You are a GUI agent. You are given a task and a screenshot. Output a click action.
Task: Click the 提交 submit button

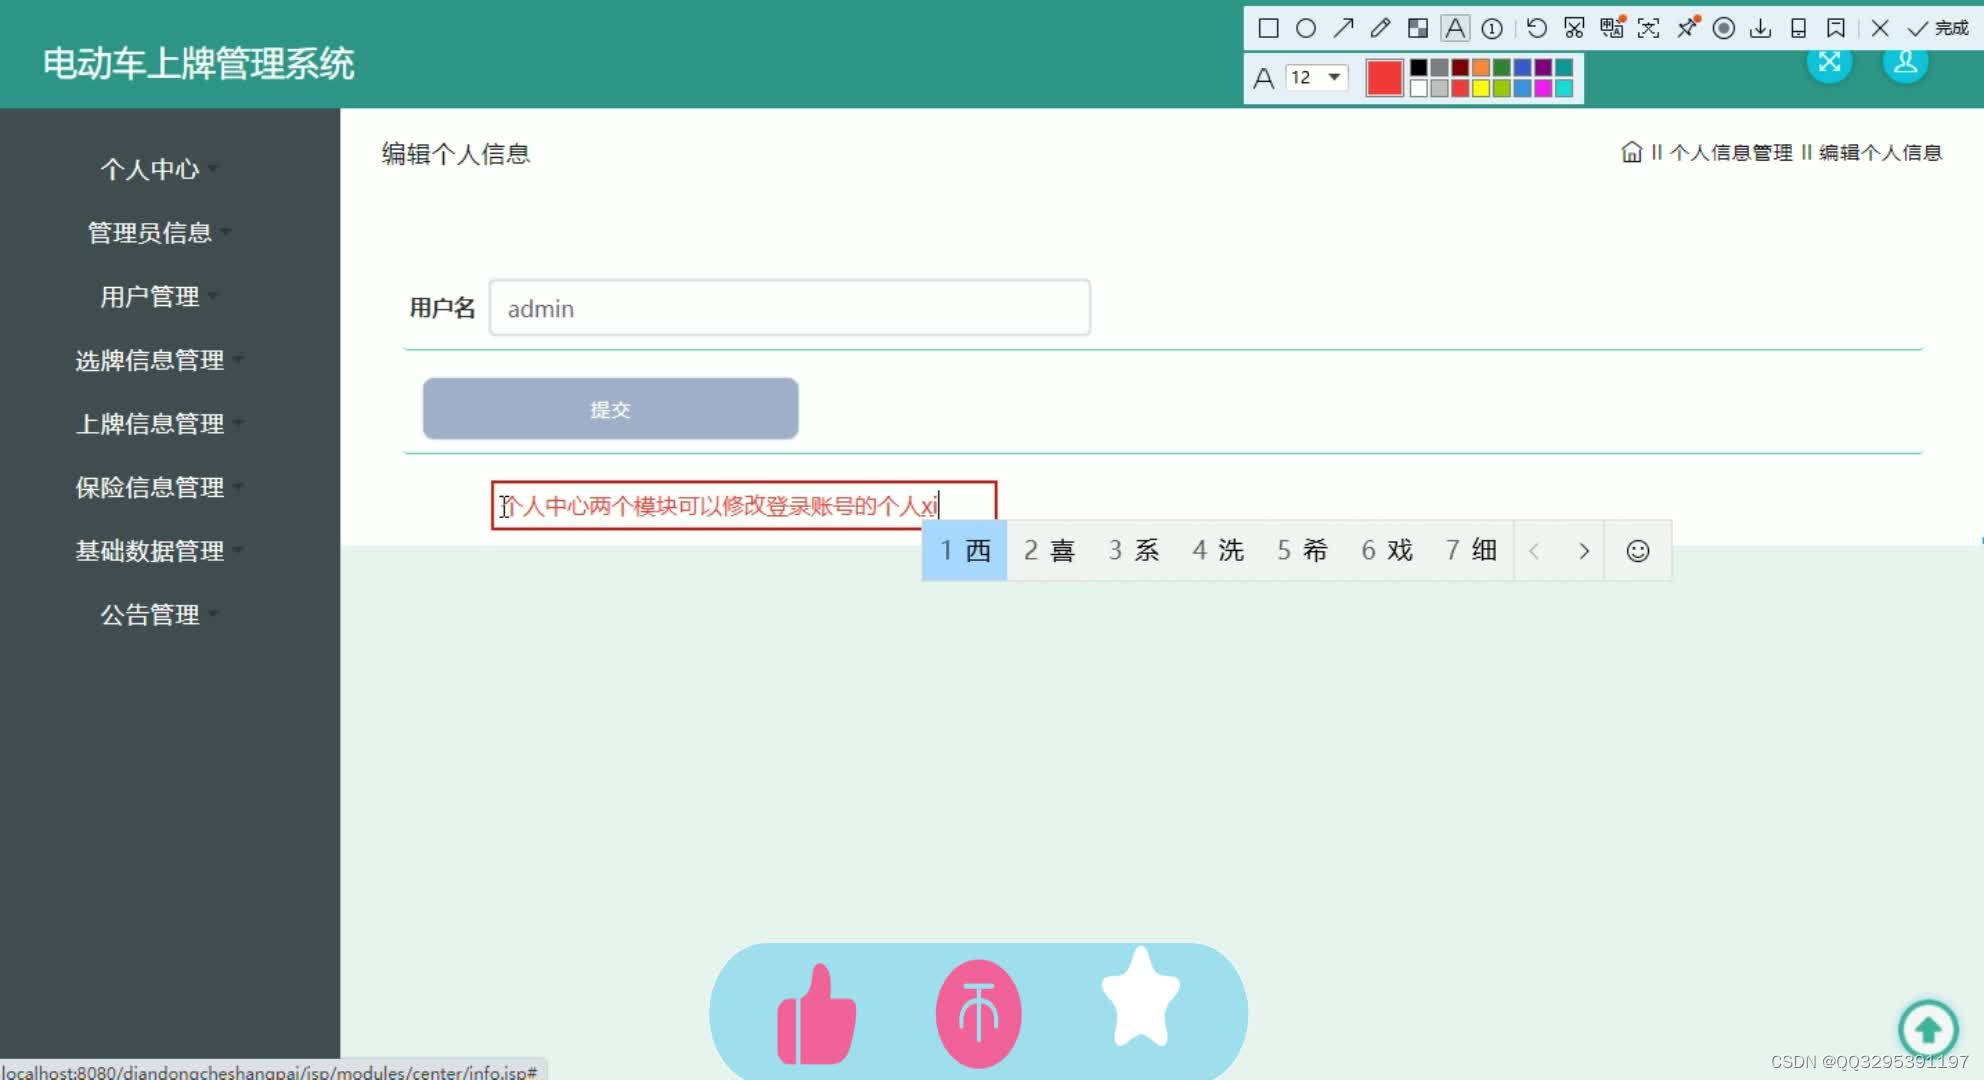610,409
